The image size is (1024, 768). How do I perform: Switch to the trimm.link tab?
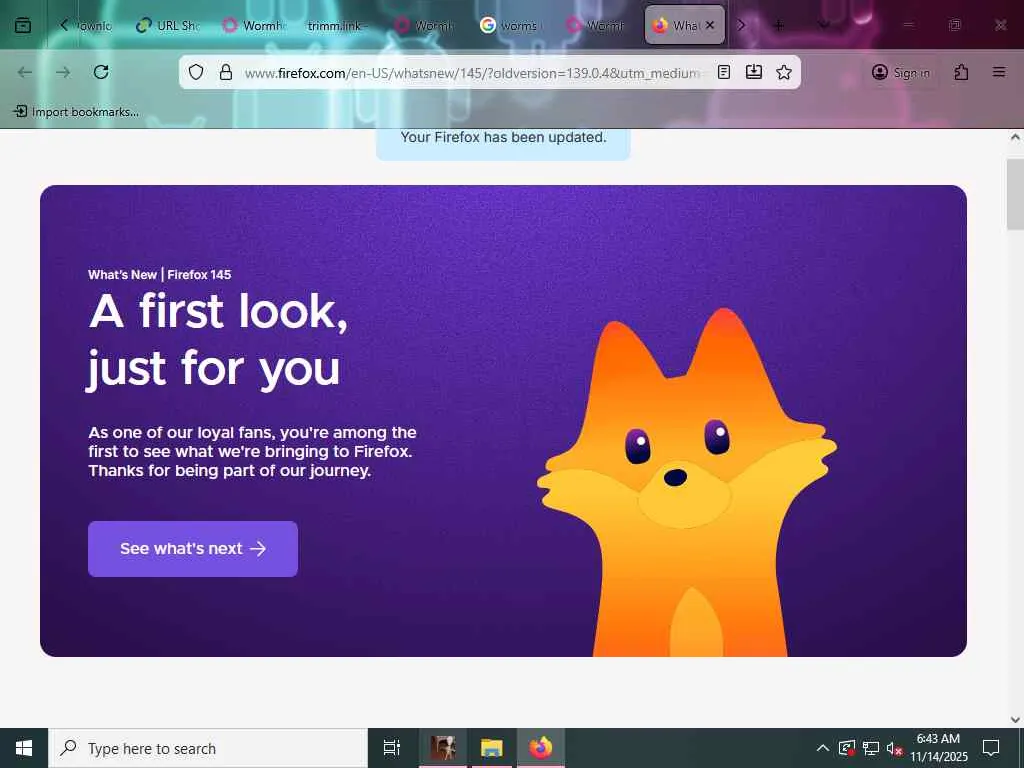(335, 25)
